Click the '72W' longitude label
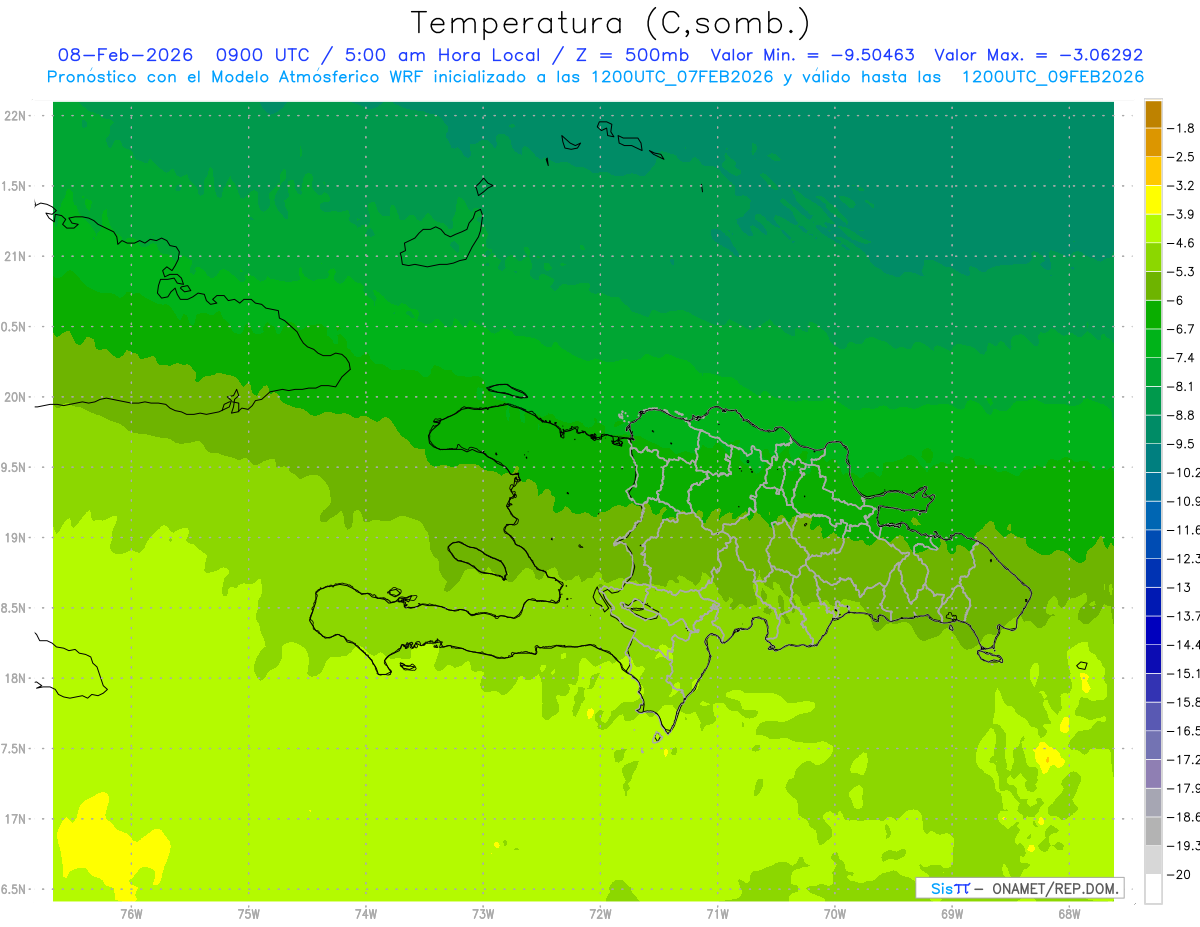The height and width of the screenshot is (927, 1200). click(599, 913)
